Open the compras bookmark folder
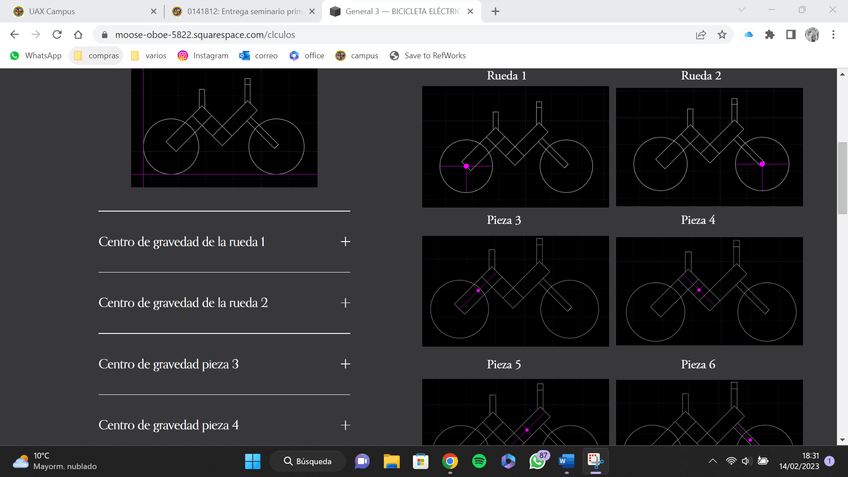 [96, 56]
